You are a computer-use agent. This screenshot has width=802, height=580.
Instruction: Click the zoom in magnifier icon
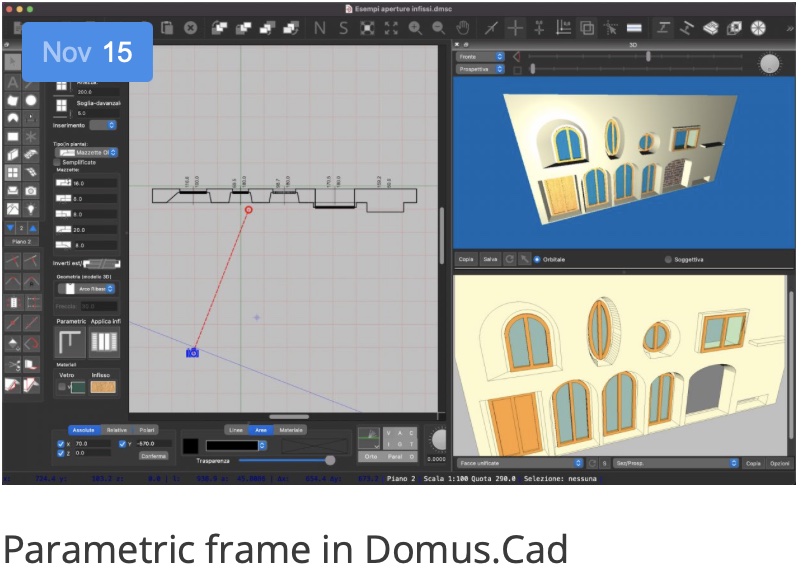[416, 28]
